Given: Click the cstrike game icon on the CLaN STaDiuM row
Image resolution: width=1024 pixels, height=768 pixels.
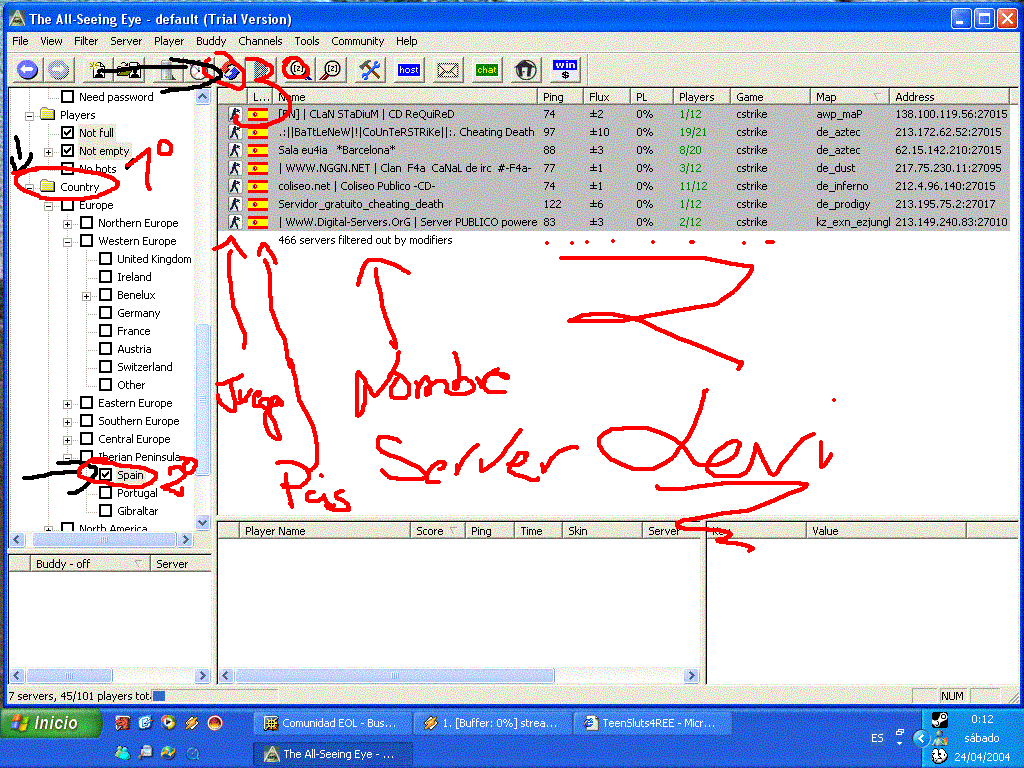Looking at the screenshot, I should 234,114.
